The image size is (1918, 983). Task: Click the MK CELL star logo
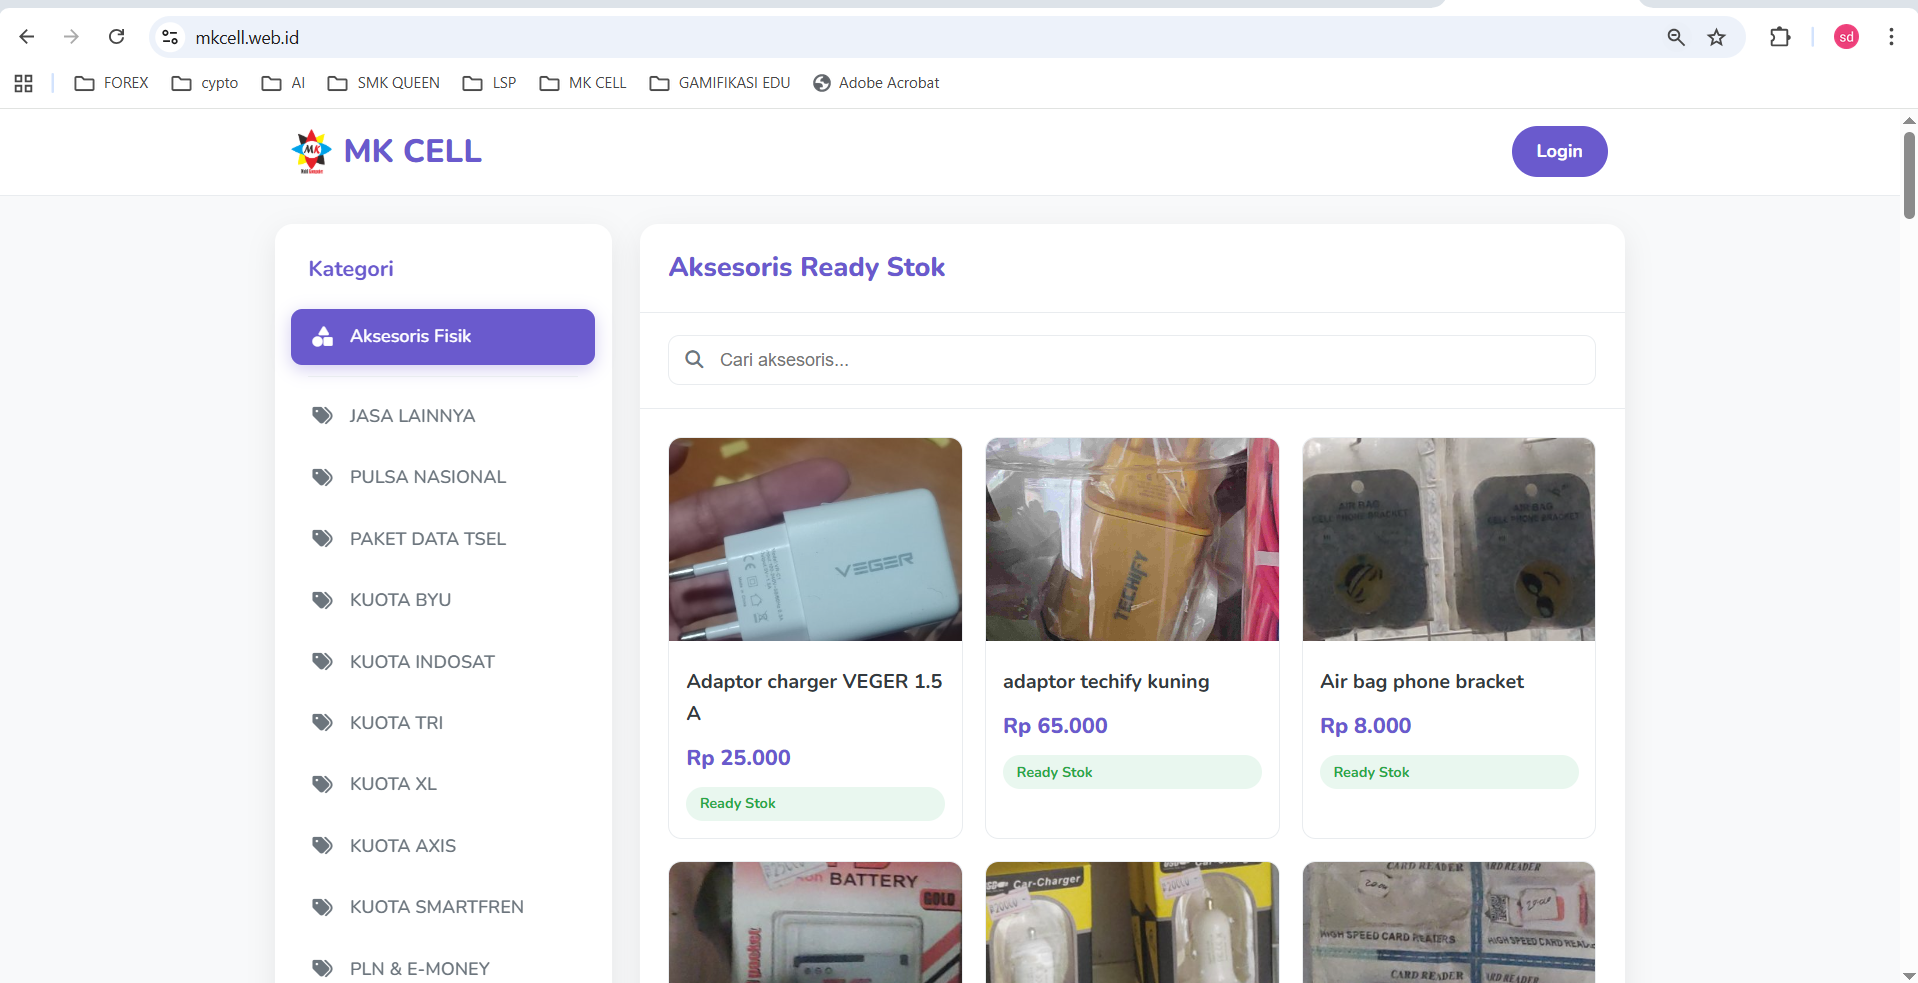click(312, 151)
